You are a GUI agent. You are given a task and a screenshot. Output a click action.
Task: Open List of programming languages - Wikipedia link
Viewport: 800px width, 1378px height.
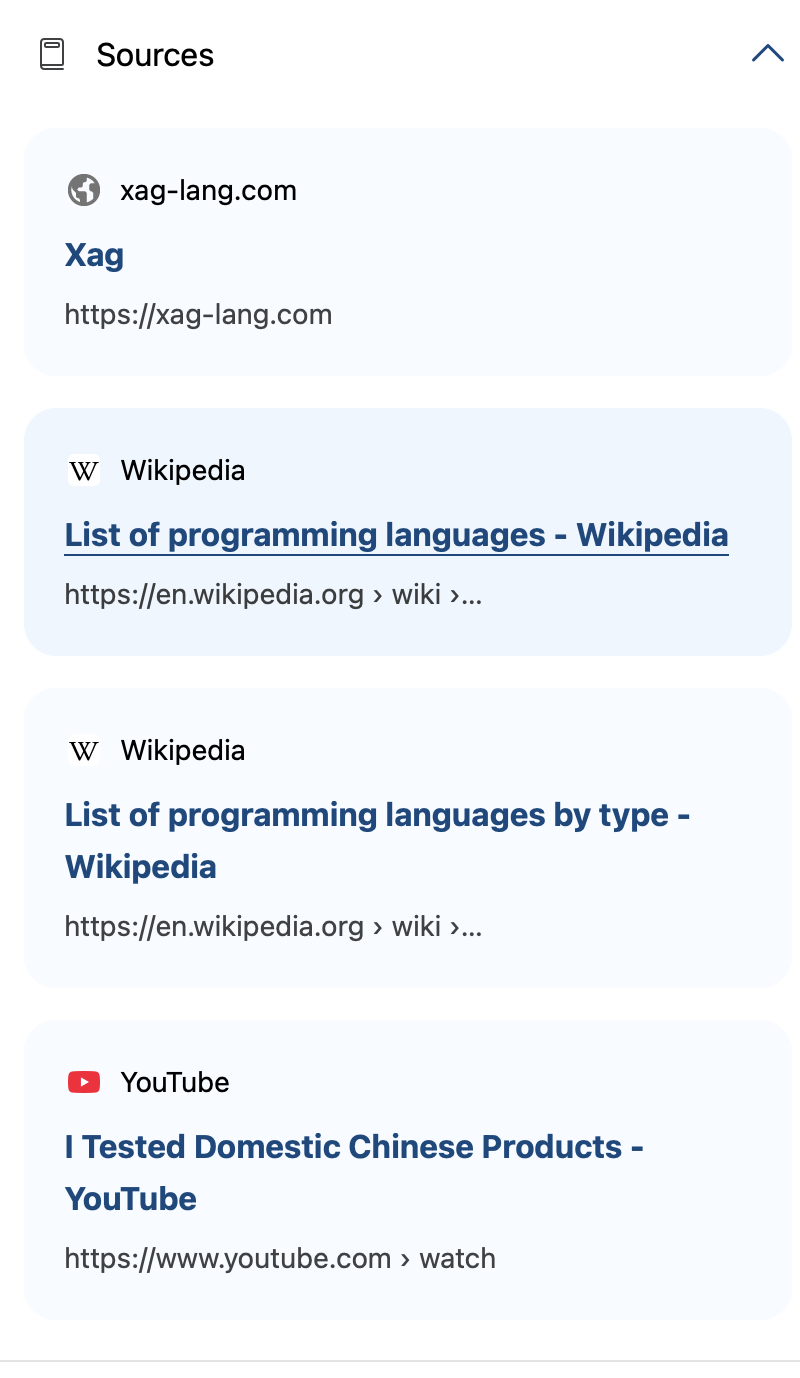396,535
